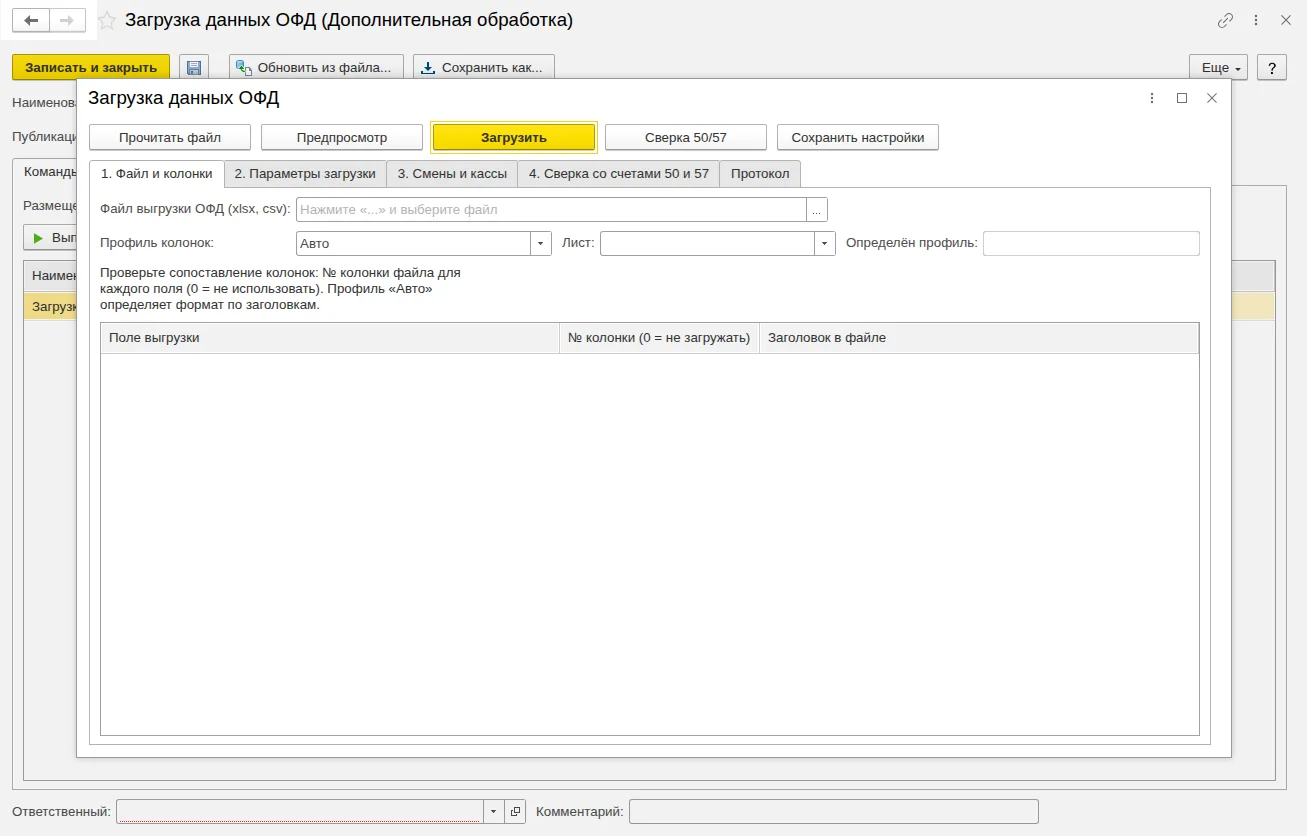Go back with the left arrow button
Screen dimensions: 1307x836
tap(31, 20)
